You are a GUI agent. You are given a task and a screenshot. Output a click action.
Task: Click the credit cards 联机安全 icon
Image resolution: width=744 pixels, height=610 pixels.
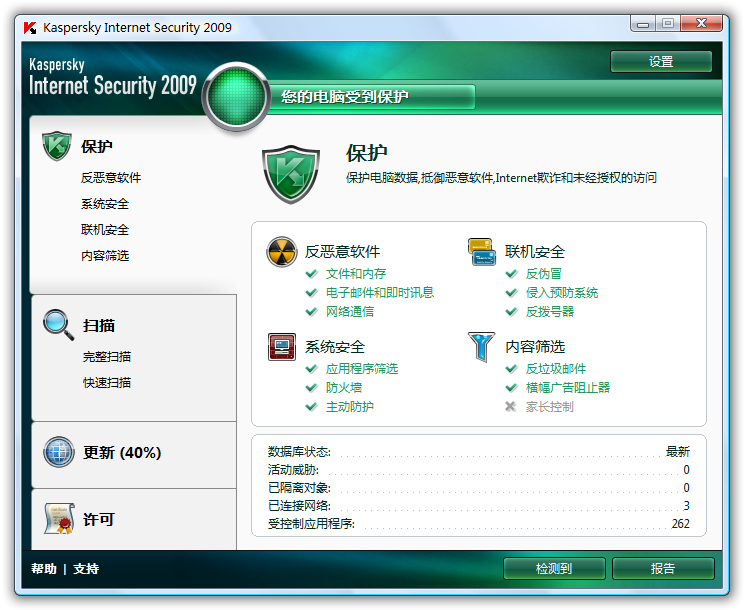pyautogui.click(x=482, y=251)
